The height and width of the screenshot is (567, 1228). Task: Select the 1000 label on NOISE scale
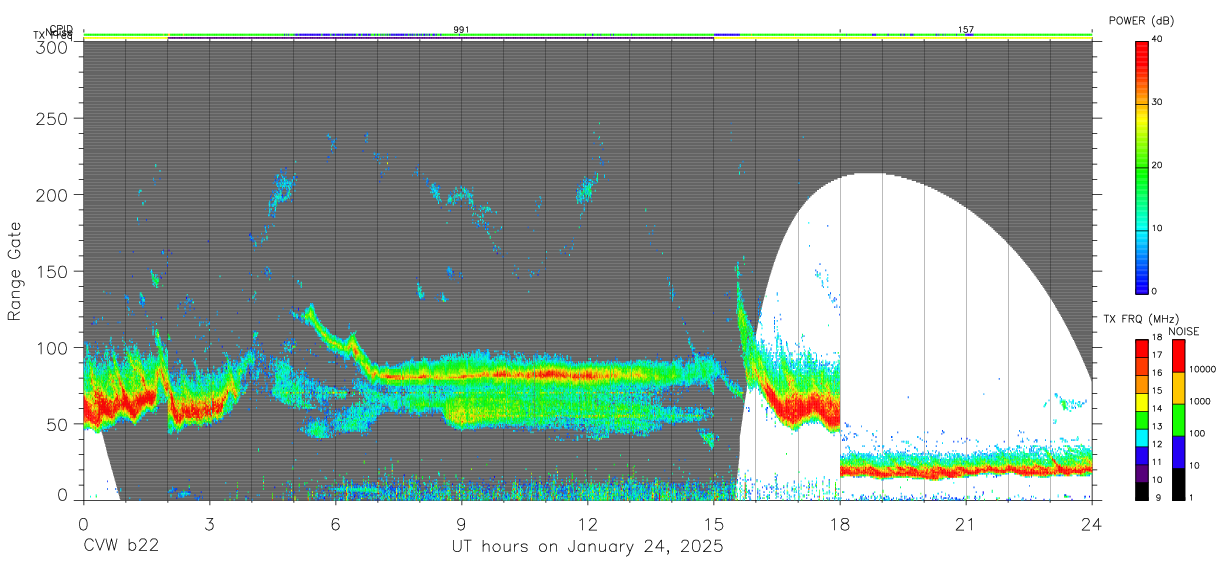tap(1200, 402)
